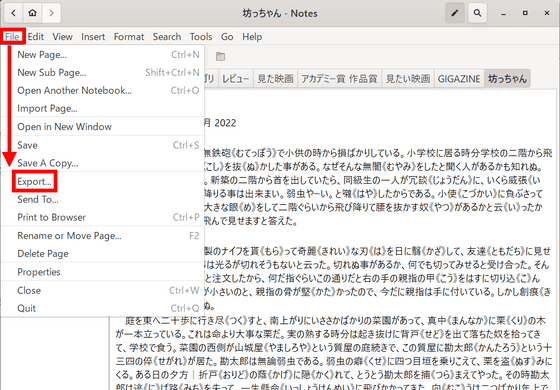The image size is (560, 390).
Task: Choose Open in New Window
Action: tap(103, 126)
